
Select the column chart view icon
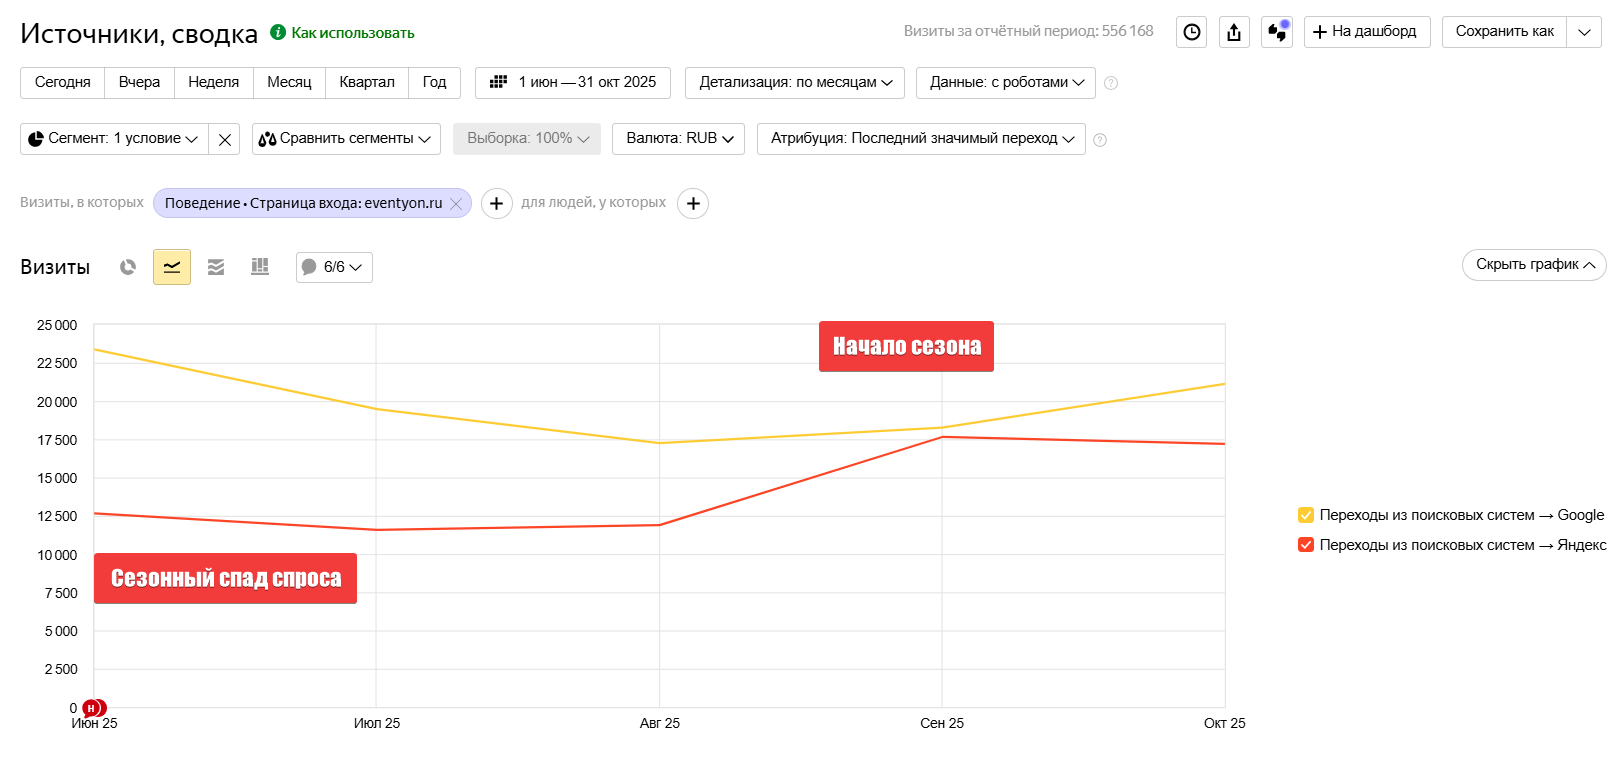tap(260, 267)
